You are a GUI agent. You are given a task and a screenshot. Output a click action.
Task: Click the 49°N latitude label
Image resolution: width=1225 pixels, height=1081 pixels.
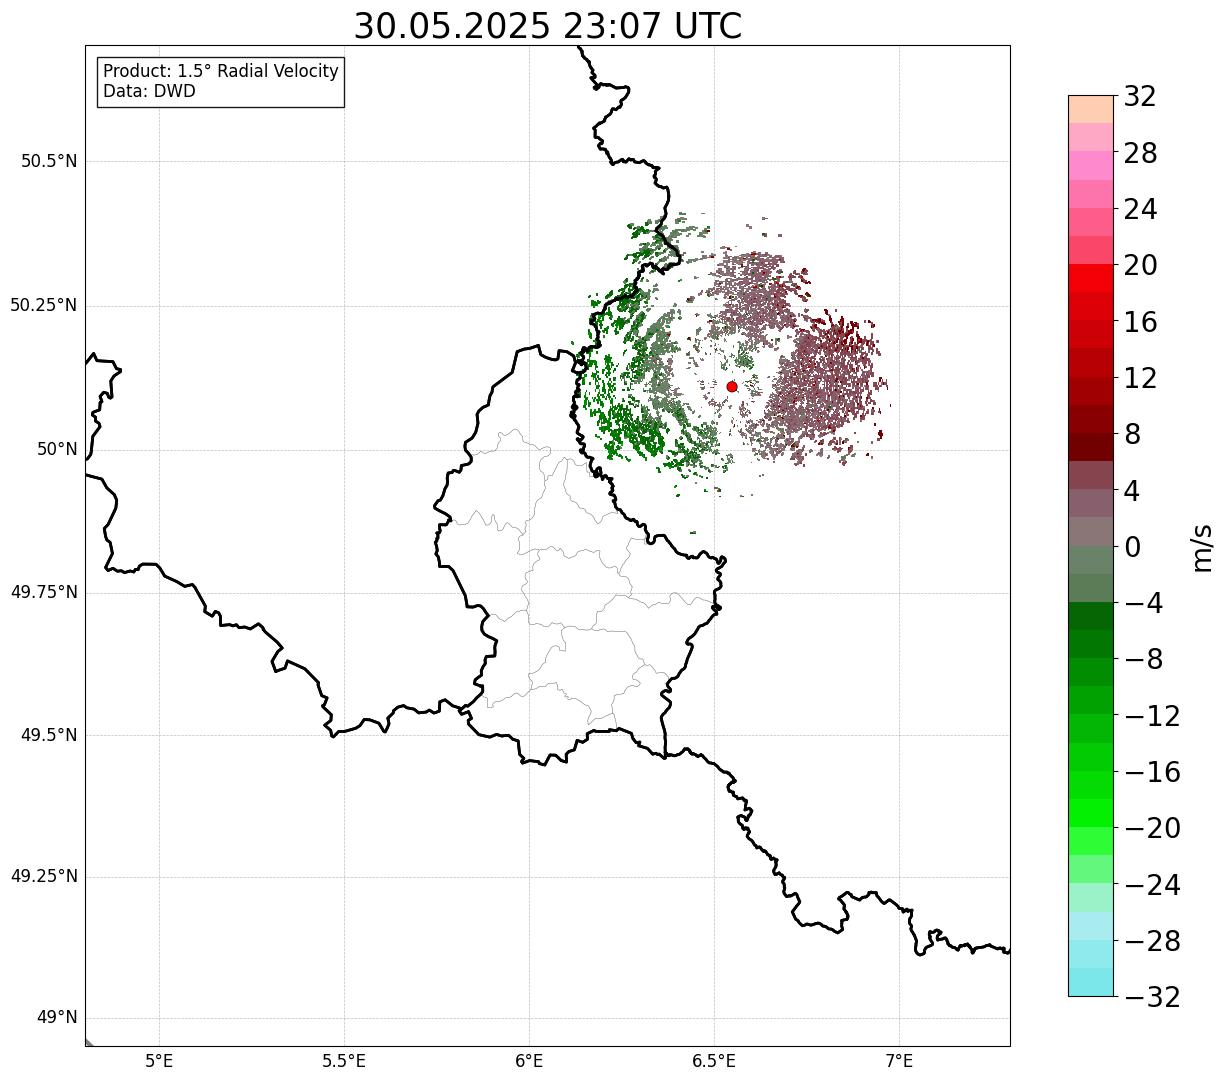(x=57, y=1018)
